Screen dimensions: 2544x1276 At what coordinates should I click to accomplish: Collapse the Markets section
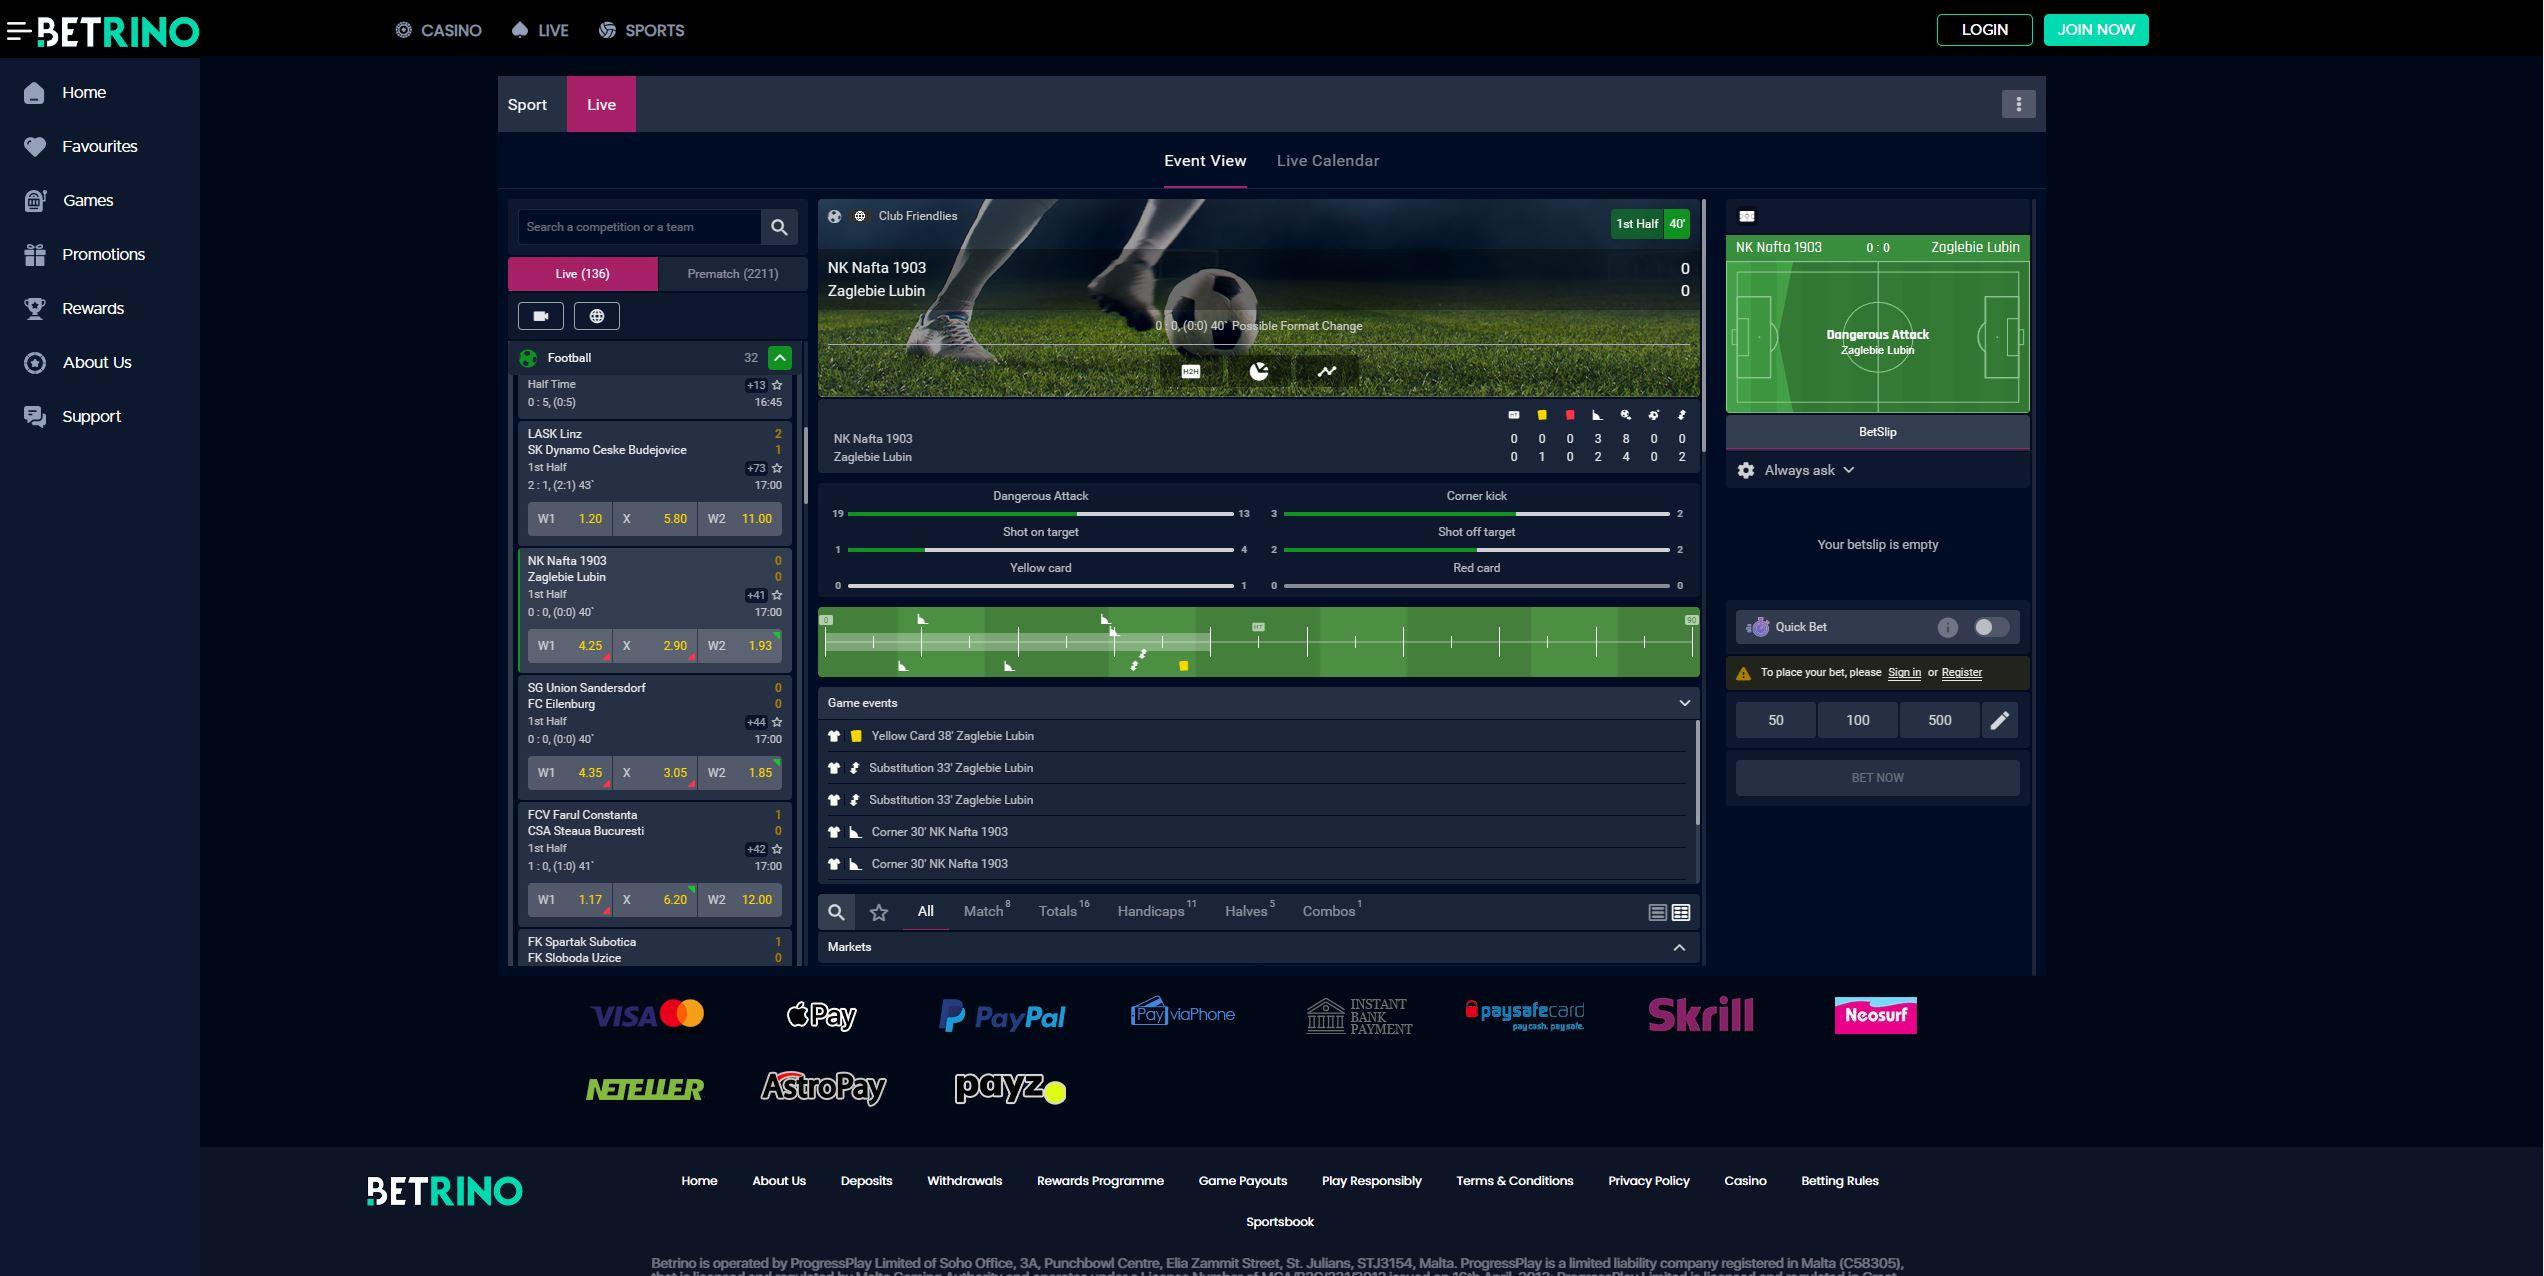(1681, 947)
